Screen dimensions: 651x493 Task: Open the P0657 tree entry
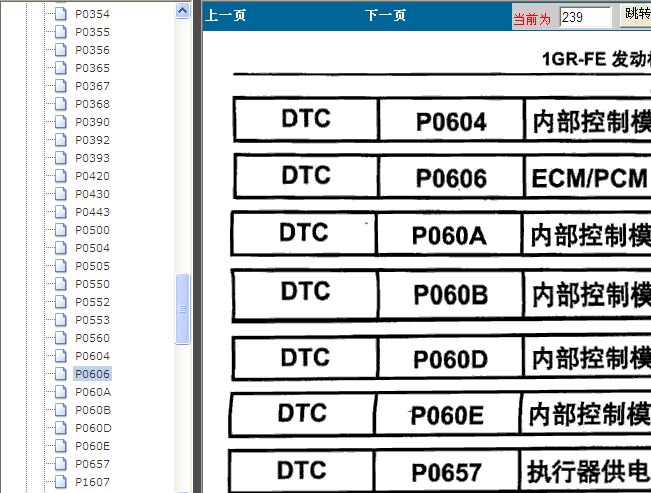92,464
